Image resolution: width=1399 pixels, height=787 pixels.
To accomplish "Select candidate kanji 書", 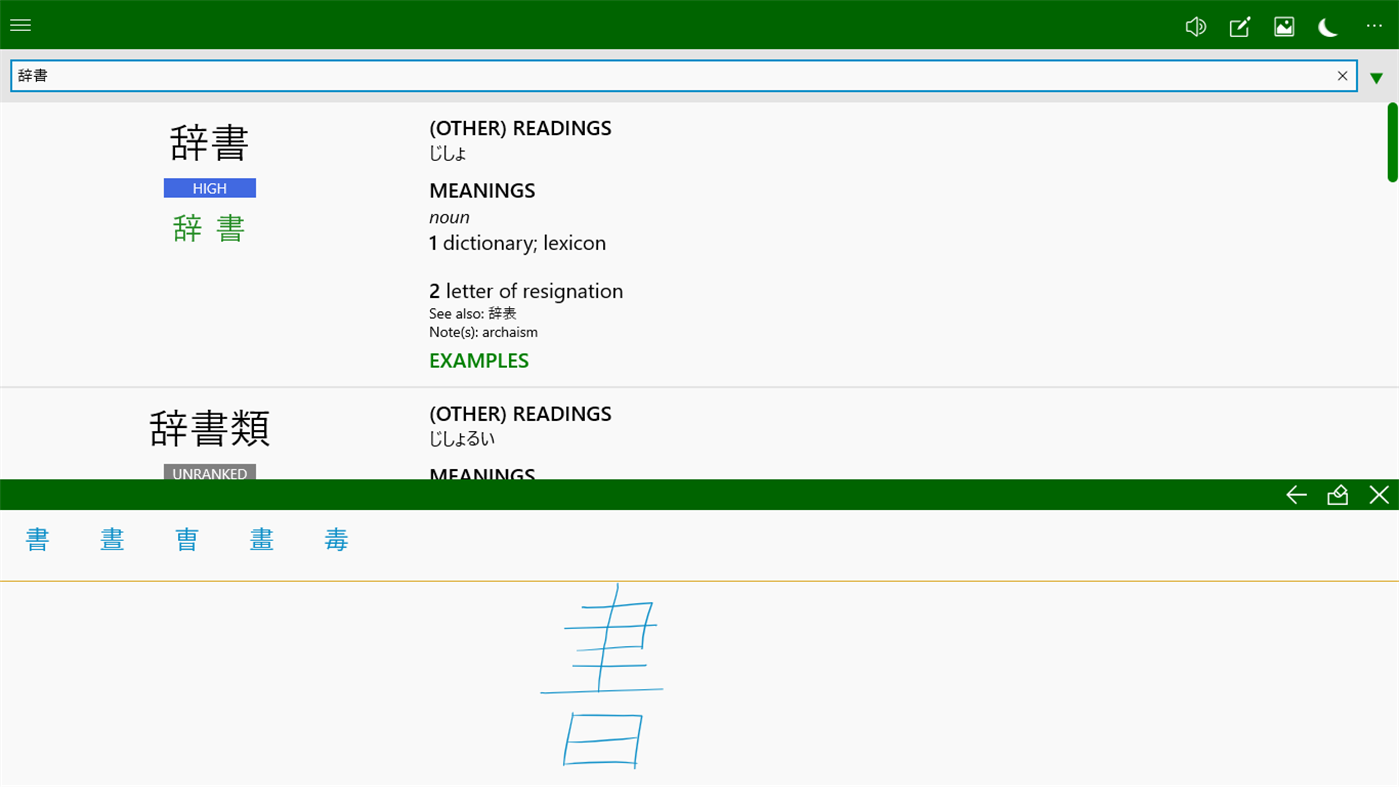I will (37, 539).
